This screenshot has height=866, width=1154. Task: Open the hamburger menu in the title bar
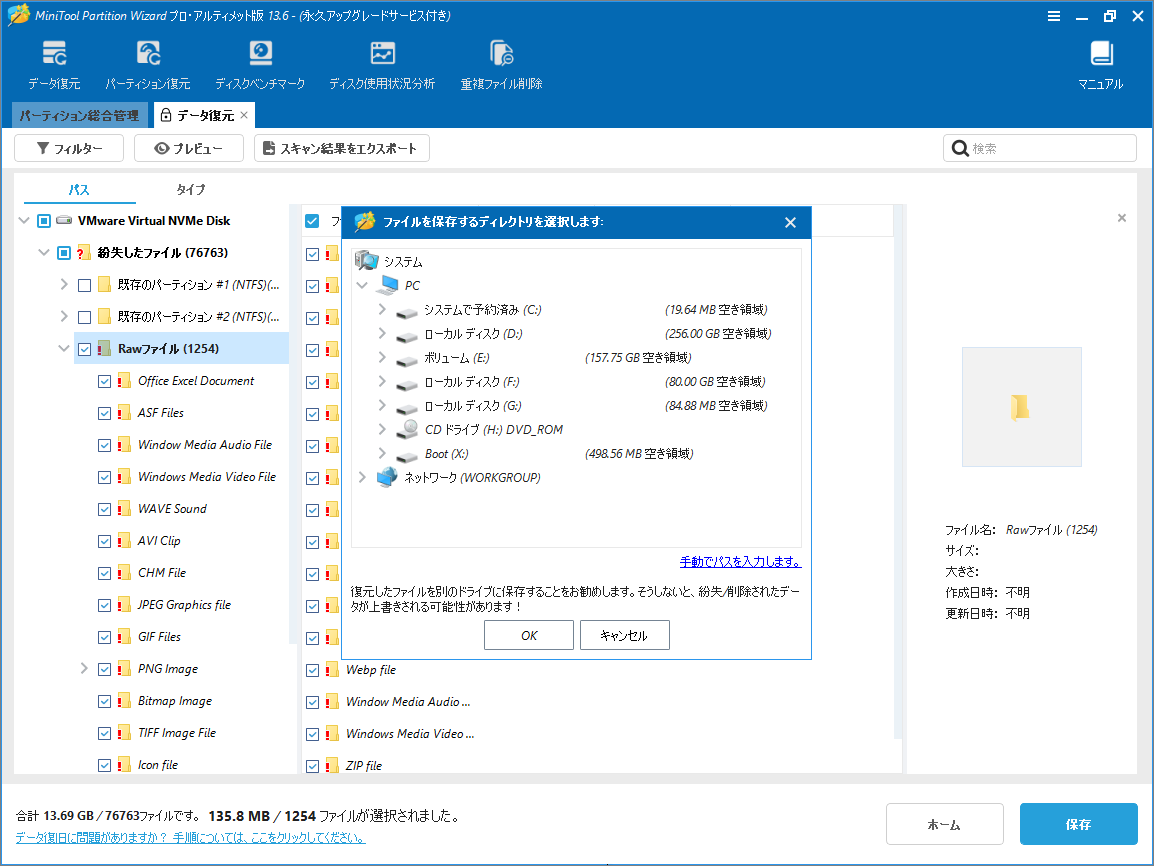1054,16
